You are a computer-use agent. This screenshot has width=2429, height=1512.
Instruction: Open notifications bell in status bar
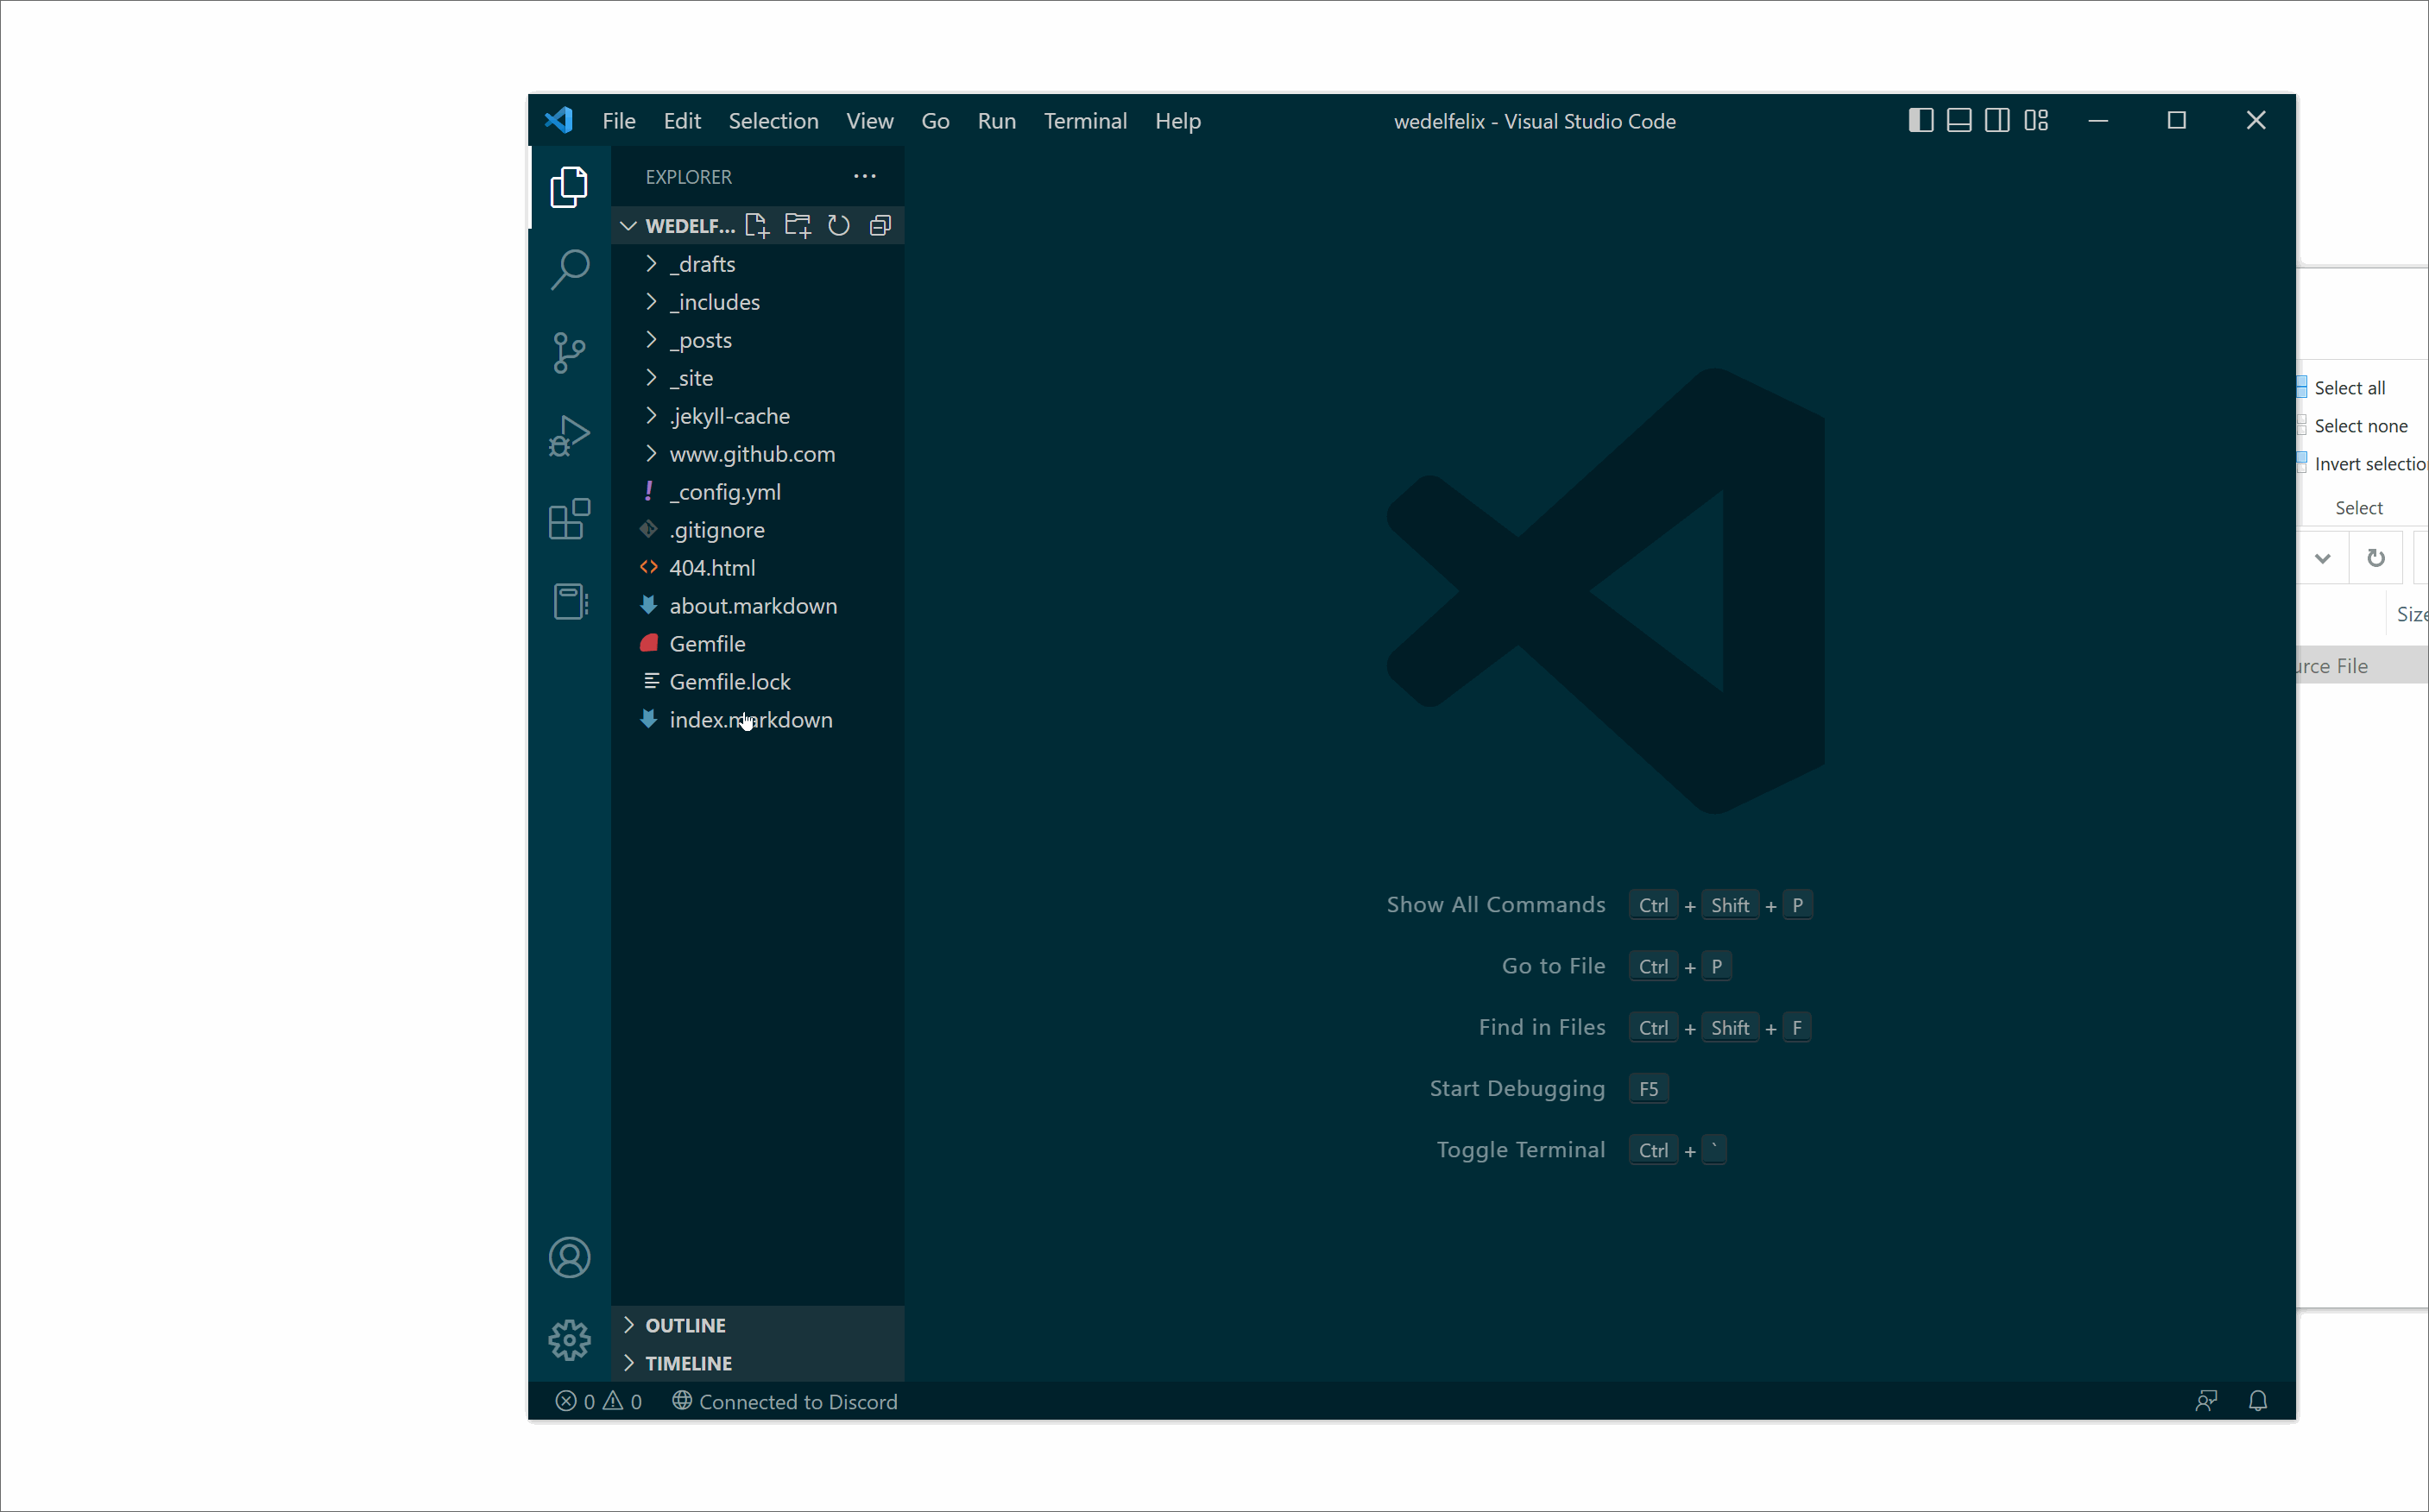point(2257,1401)
